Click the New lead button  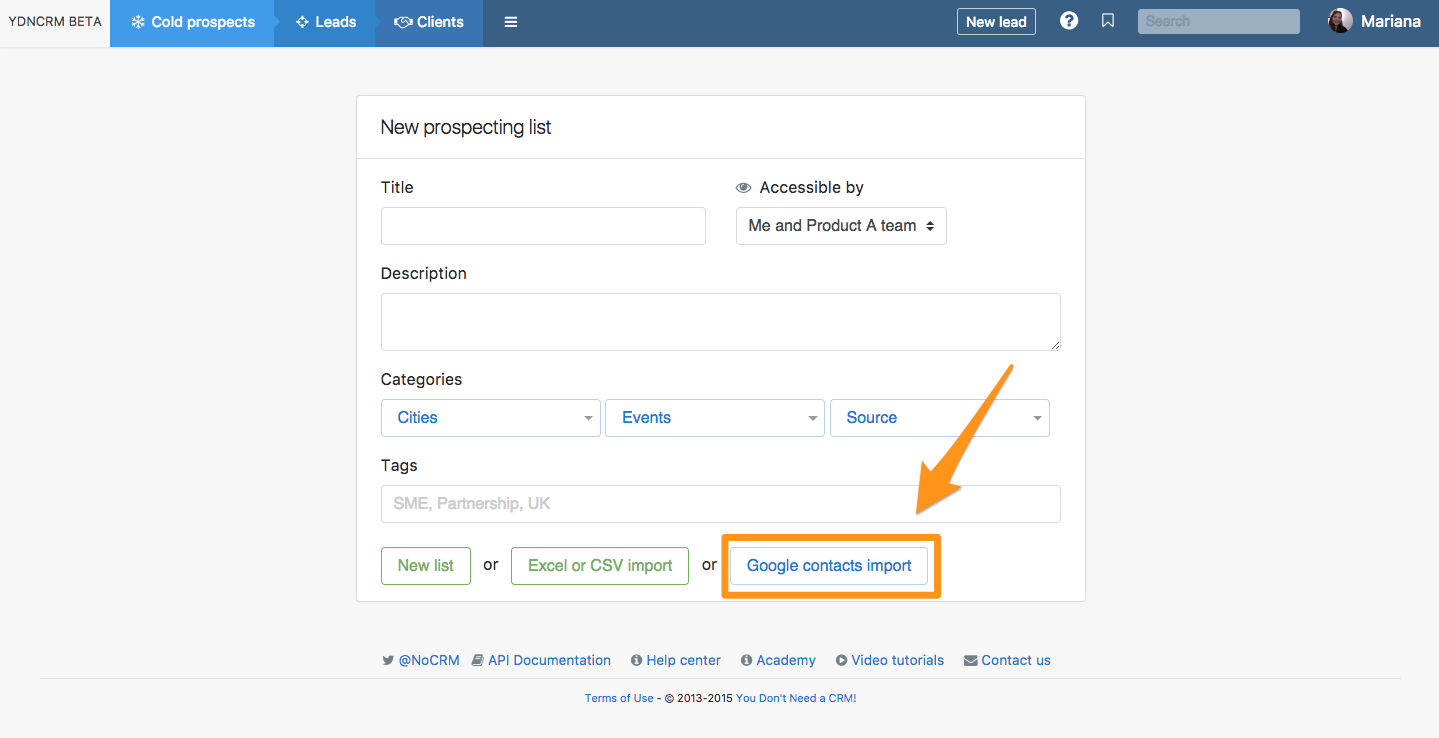(996, 22)
